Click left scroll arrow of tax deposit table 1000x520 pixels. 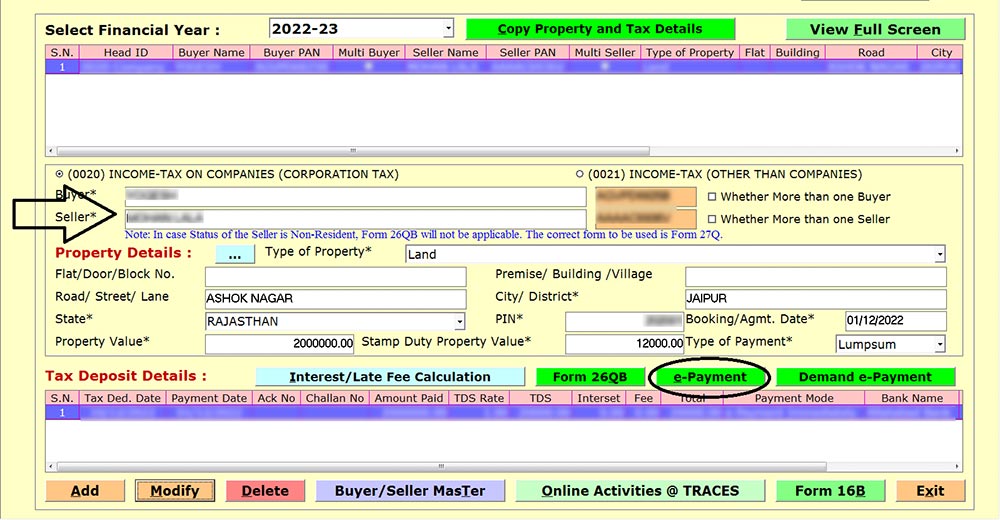click(x=51, y=466)
